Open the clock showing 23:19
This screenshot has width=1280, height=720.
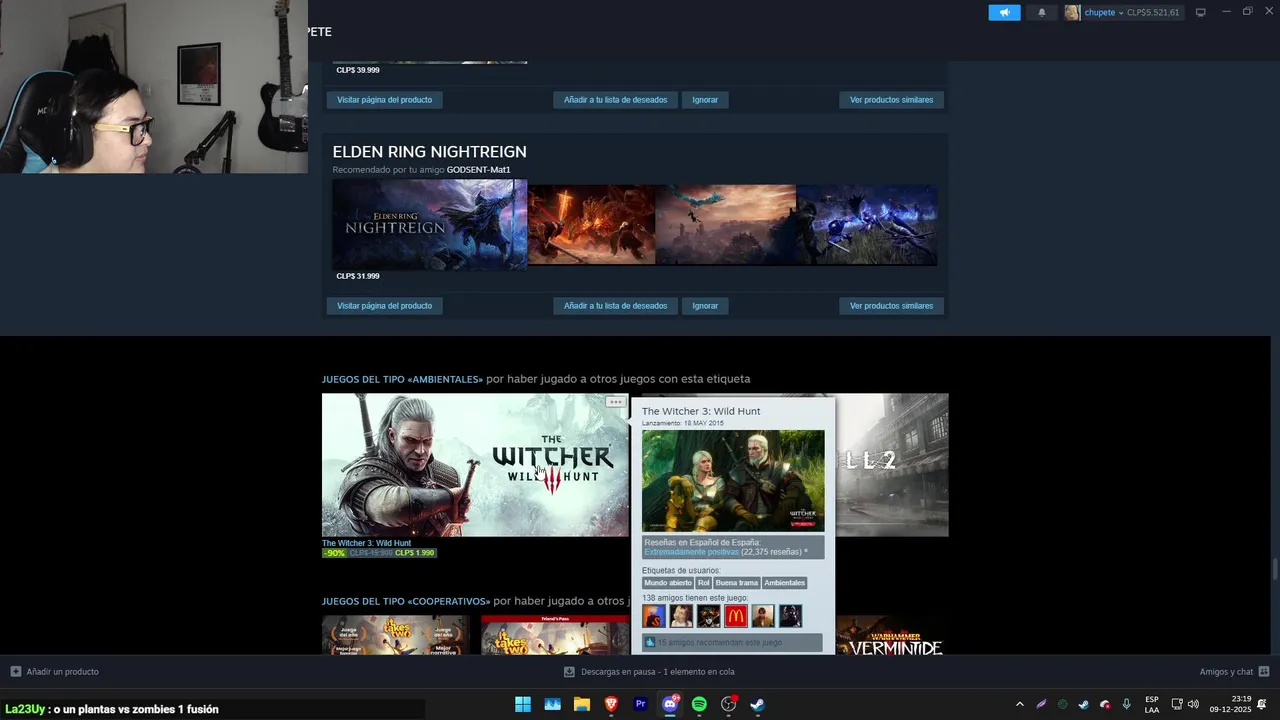click(1230, 704)
